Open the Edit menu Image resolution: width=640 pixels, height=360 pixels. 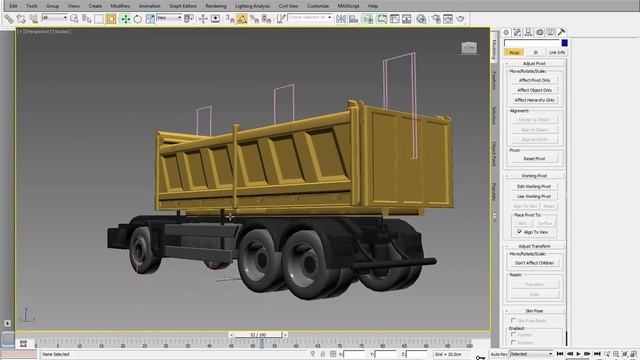coord(13,6)
